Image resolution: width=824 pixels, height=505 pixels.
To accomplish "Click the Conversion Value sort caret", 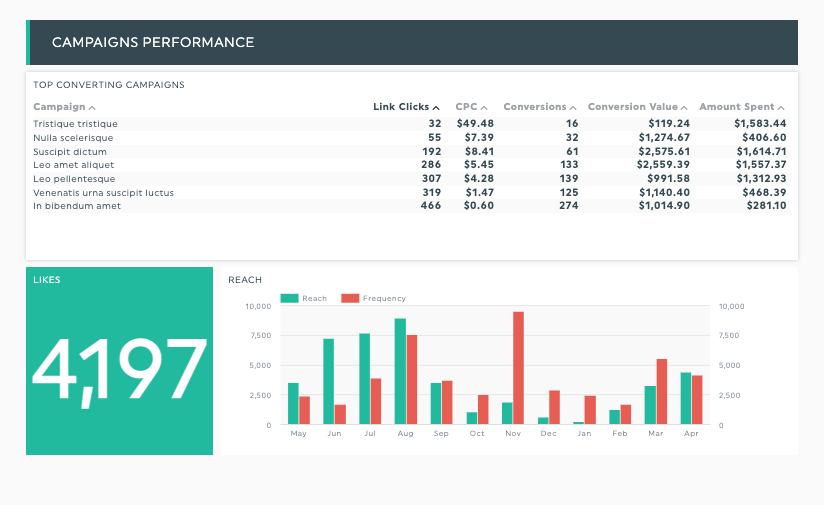I will (684, 108).
